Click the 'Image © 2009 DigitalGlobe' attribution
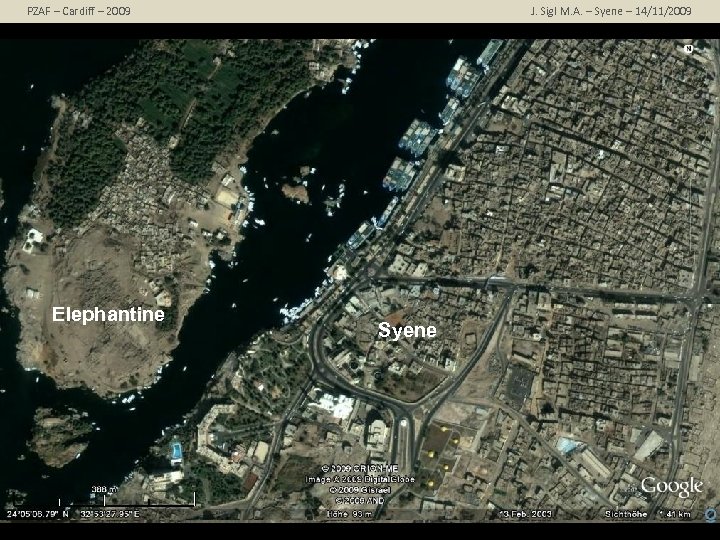 tap(360, 479)
